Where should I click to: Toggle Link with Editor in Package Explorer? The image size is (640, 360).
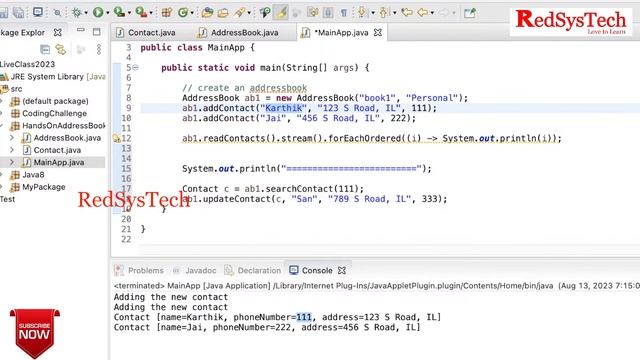click(61, 49)
